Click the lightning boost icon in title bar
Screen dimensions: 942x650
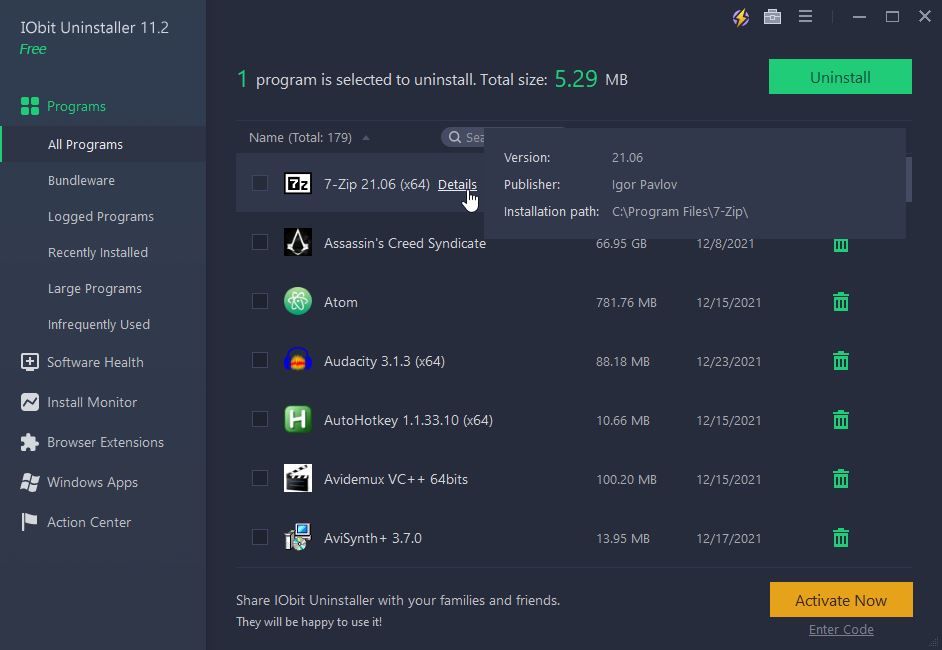[x=741, y=17]
